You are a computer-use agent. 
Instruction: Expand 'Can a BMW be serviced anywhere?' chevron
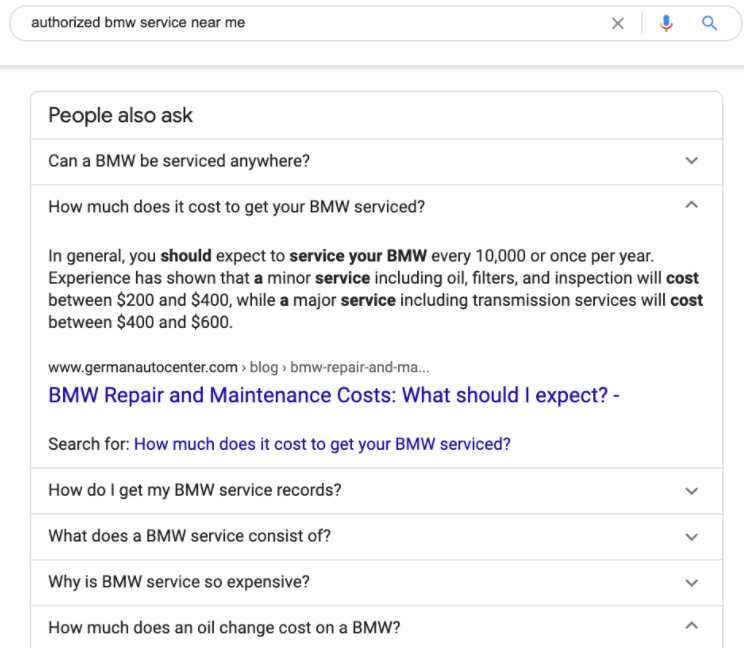pos(692,160)
